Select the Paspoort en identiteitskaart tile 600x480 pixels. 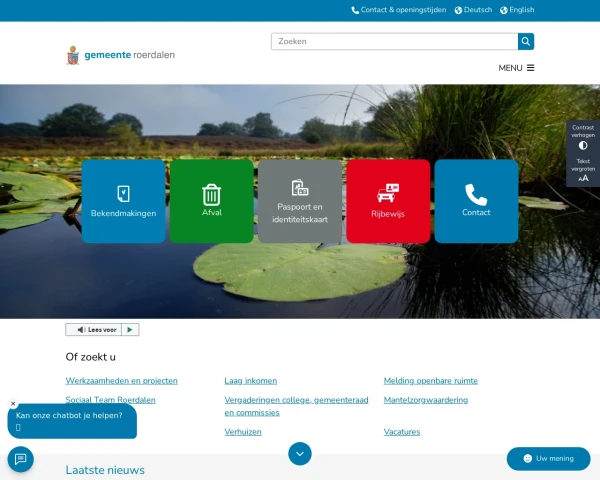[x=300, y=201]
